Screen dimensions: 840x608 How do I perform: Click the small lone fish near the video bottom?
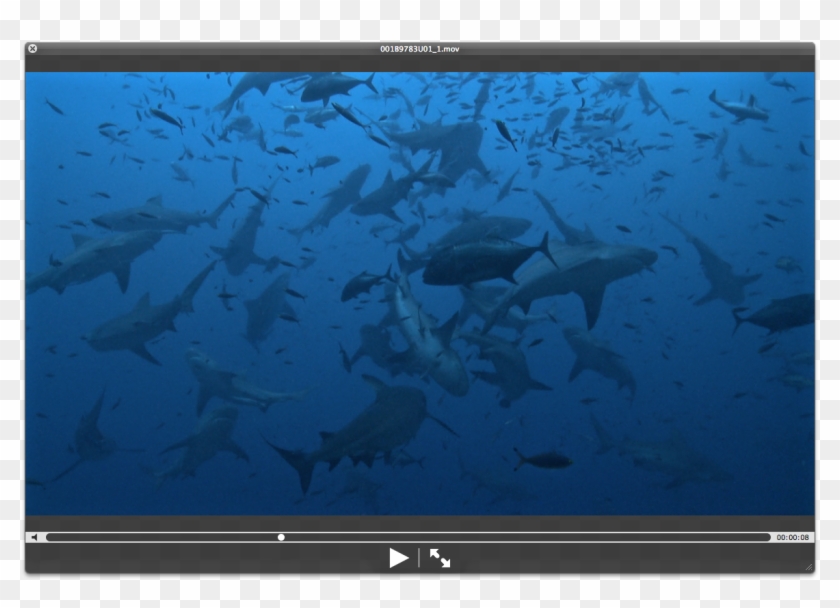coord(545,460)
